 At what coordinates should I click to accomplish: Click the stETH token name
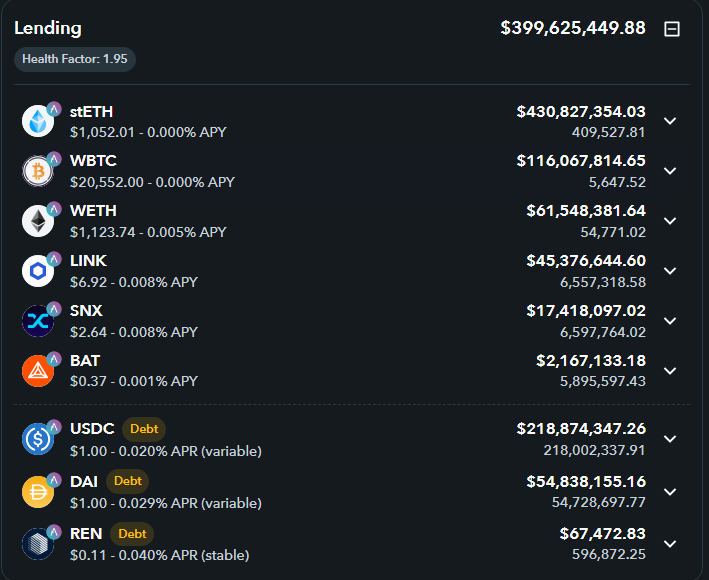(91, 112)
